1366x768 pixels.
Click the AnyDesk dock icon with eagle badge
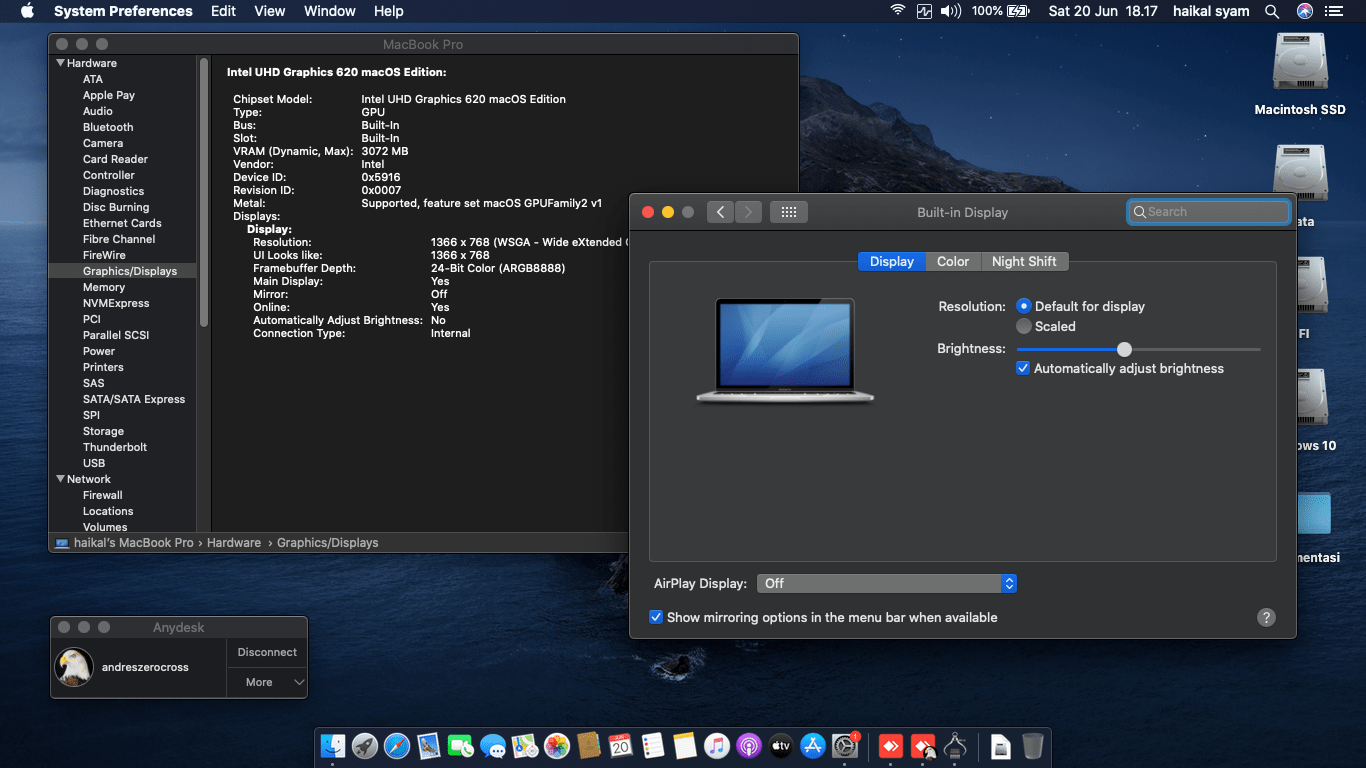(923, 746)
